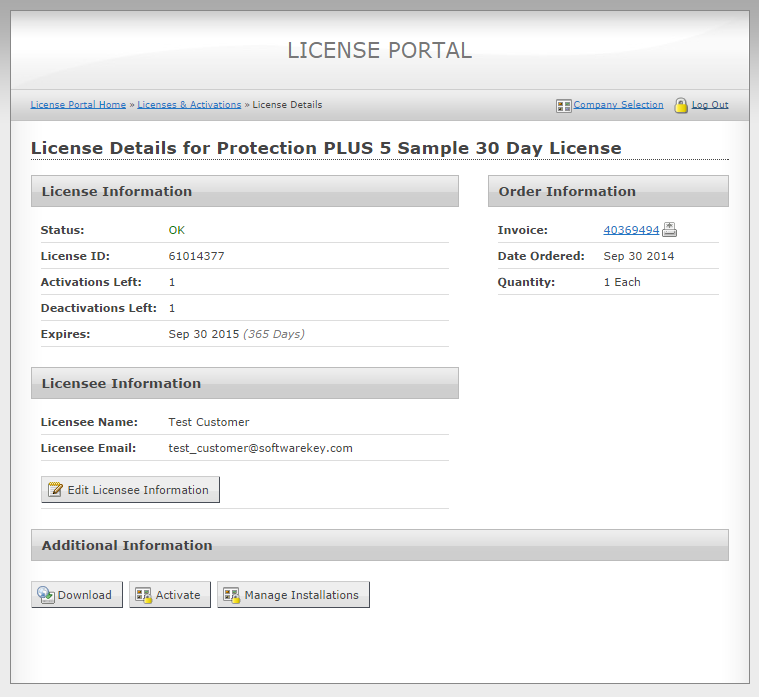Image resolution: width=759 pixels, height=697 pixels.
Task: Open the Company Selection text link
Action: click(x=618, y=105)
